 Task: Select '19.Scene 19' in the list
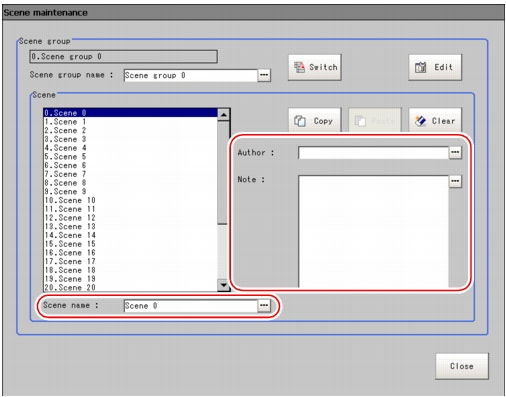(130, 279)
